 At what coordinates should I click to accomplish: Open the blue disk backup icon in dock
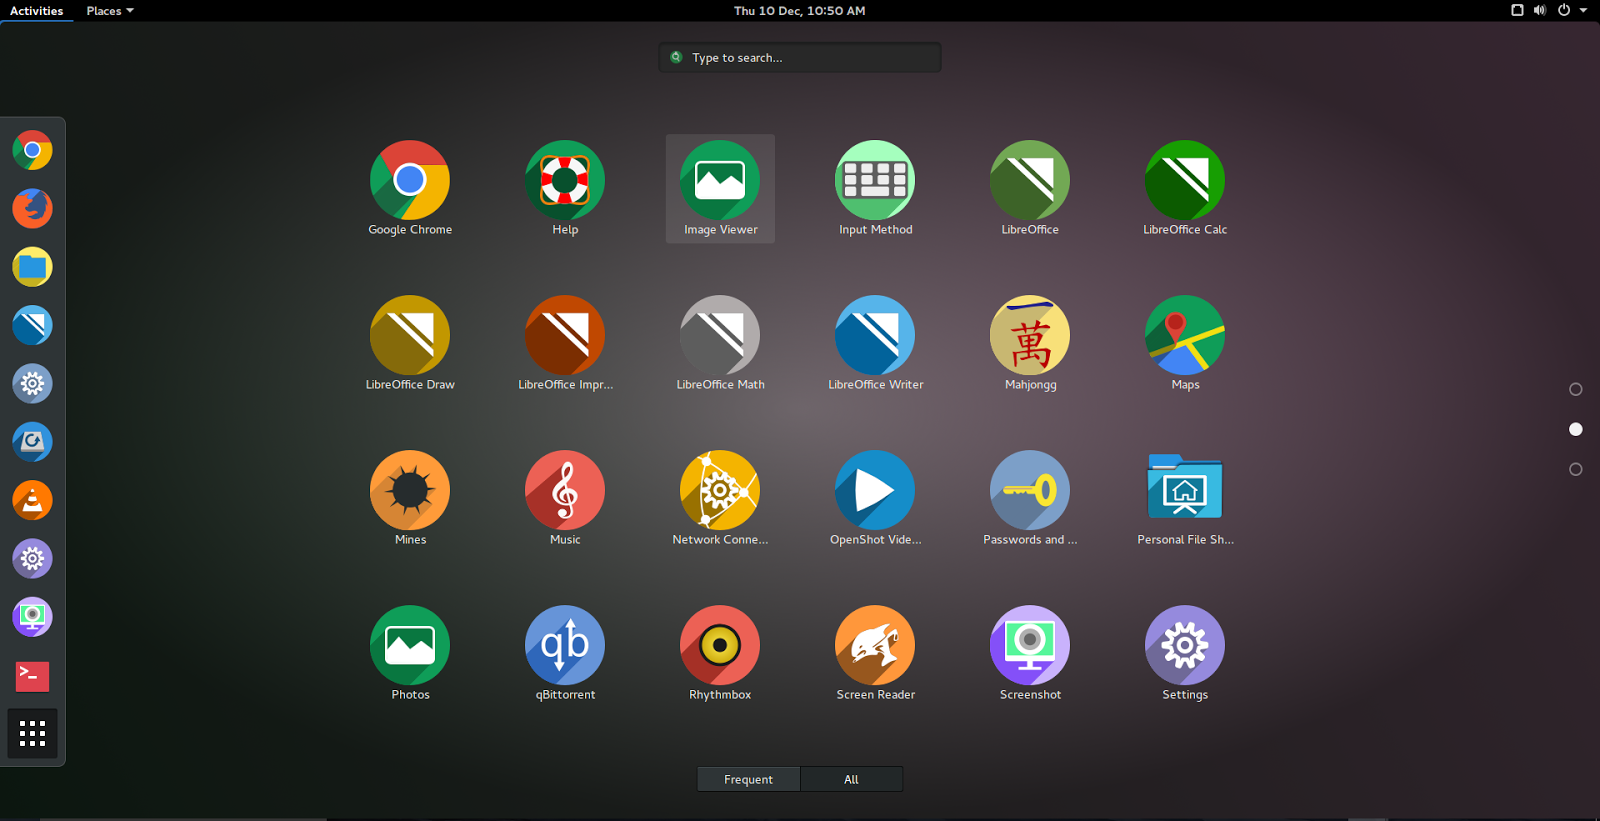[32, 442]
